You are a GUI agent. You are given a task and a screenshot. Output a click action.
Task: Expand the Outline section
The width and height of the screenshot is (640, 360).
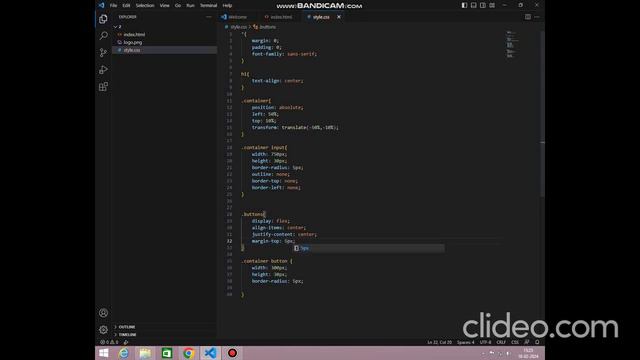[127, 327]
